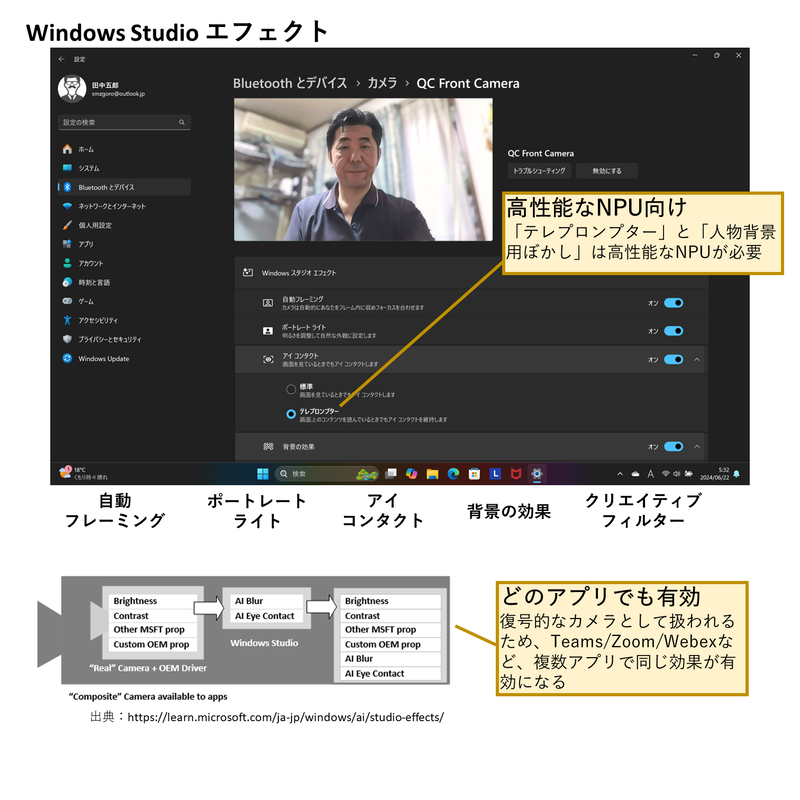Open ゲーム in the Settings navigation
The height and width of the screenshot is (800, 800).
pos(88,300)
